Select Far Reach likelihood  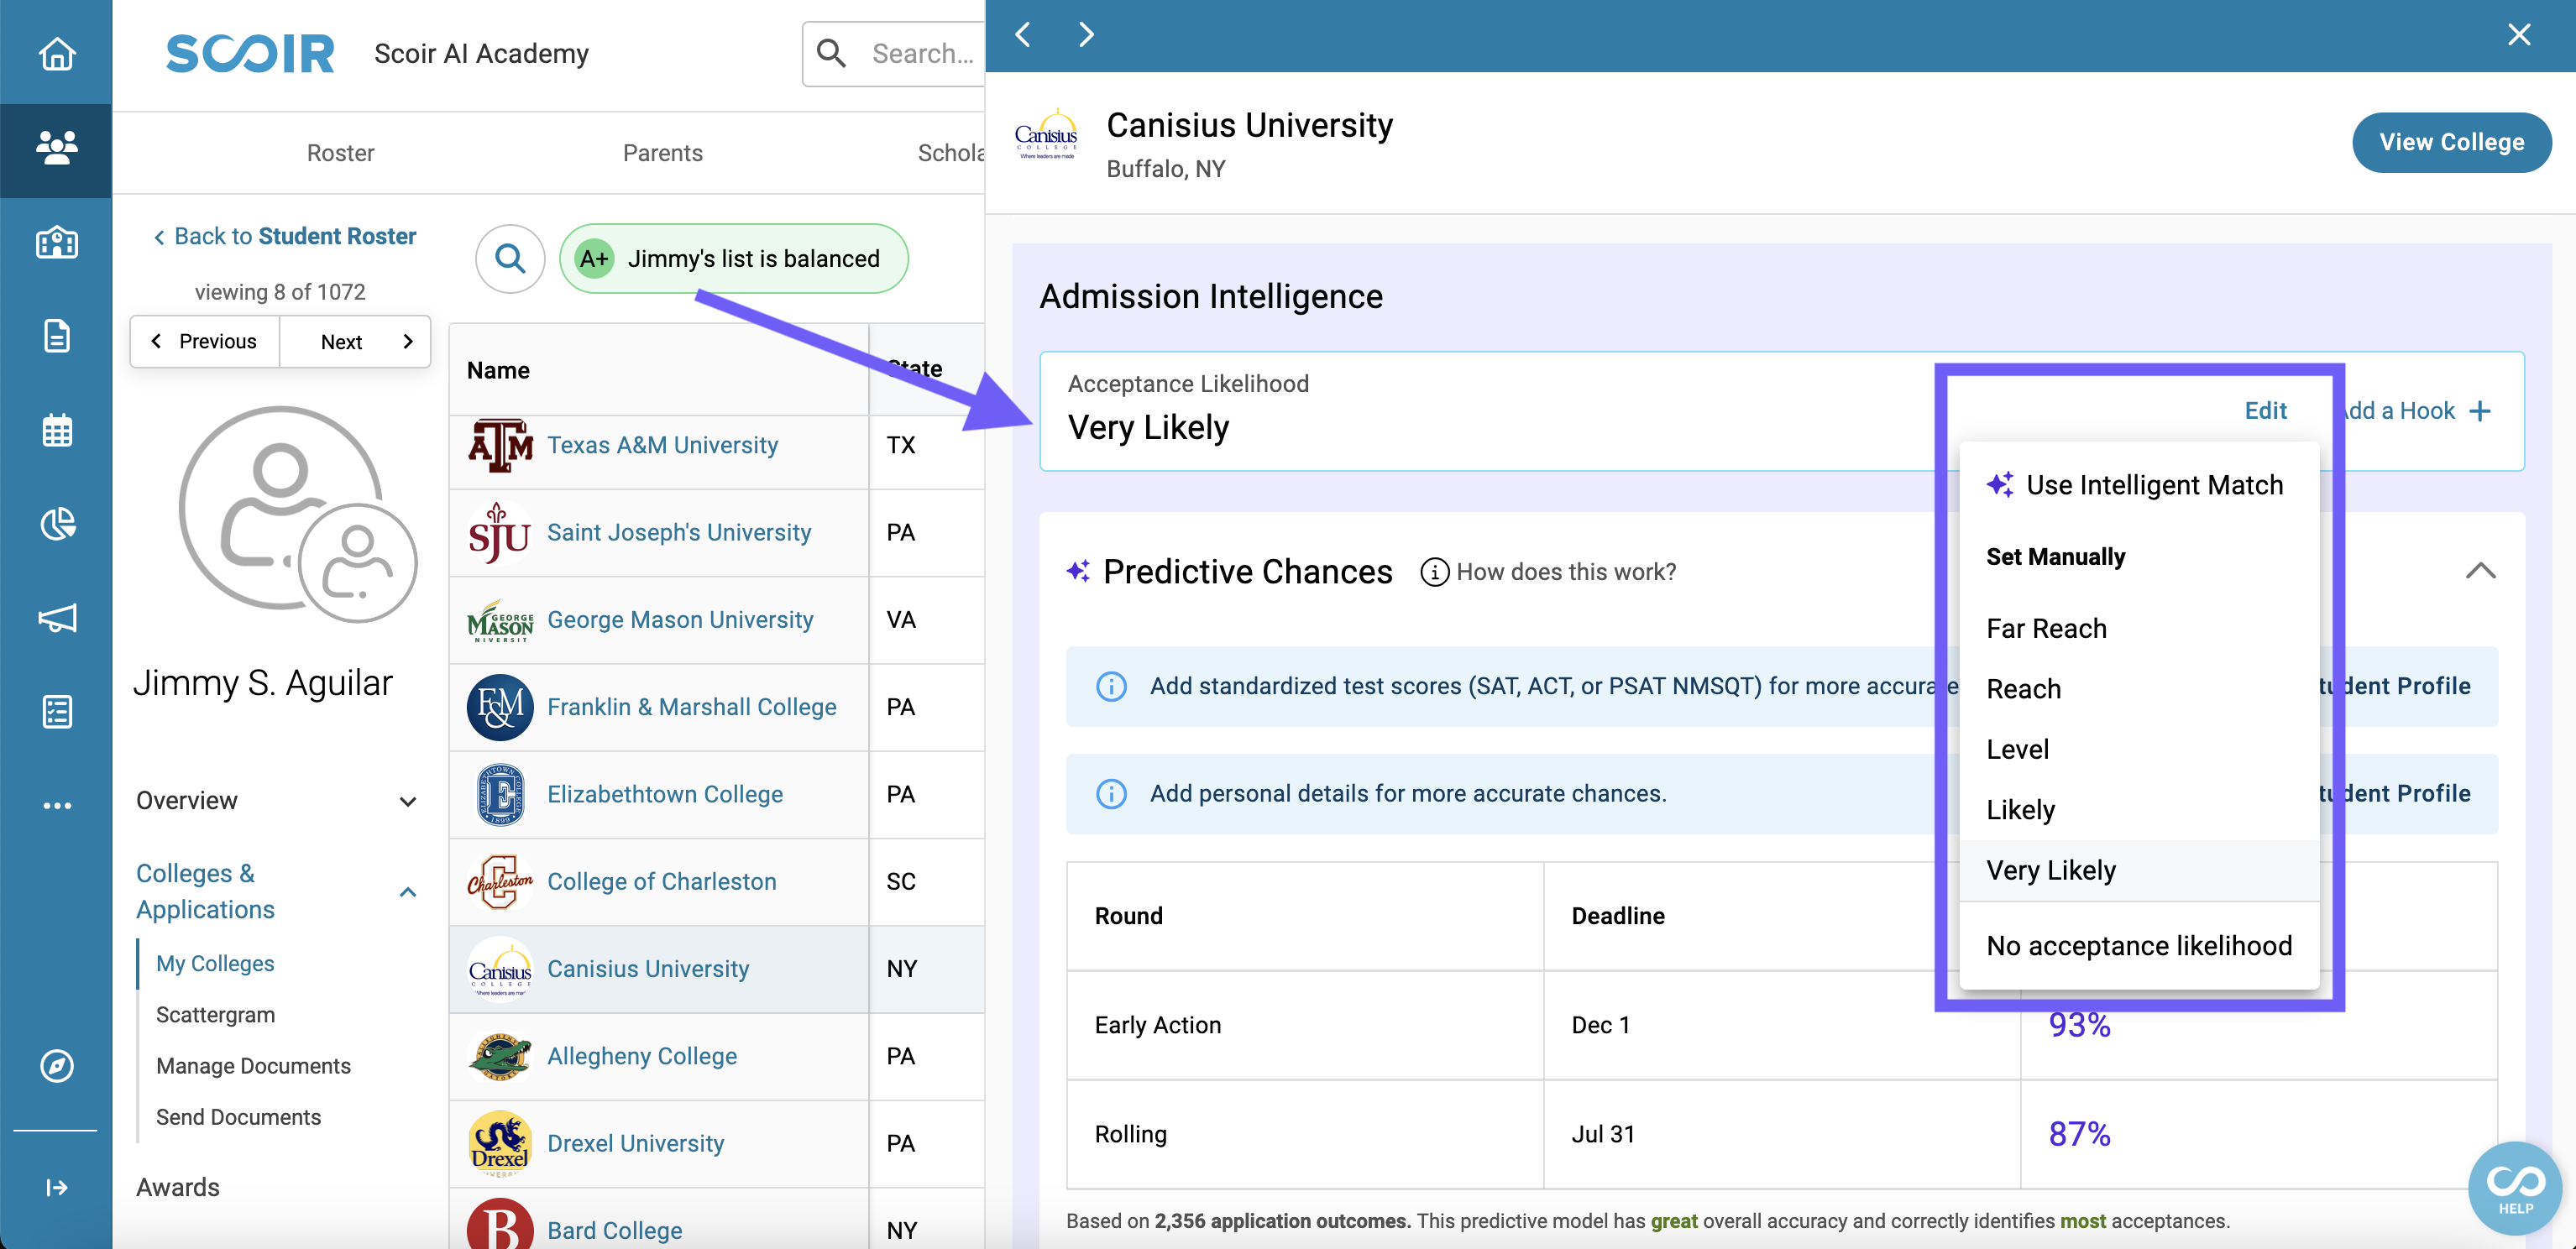[2138, 628]
